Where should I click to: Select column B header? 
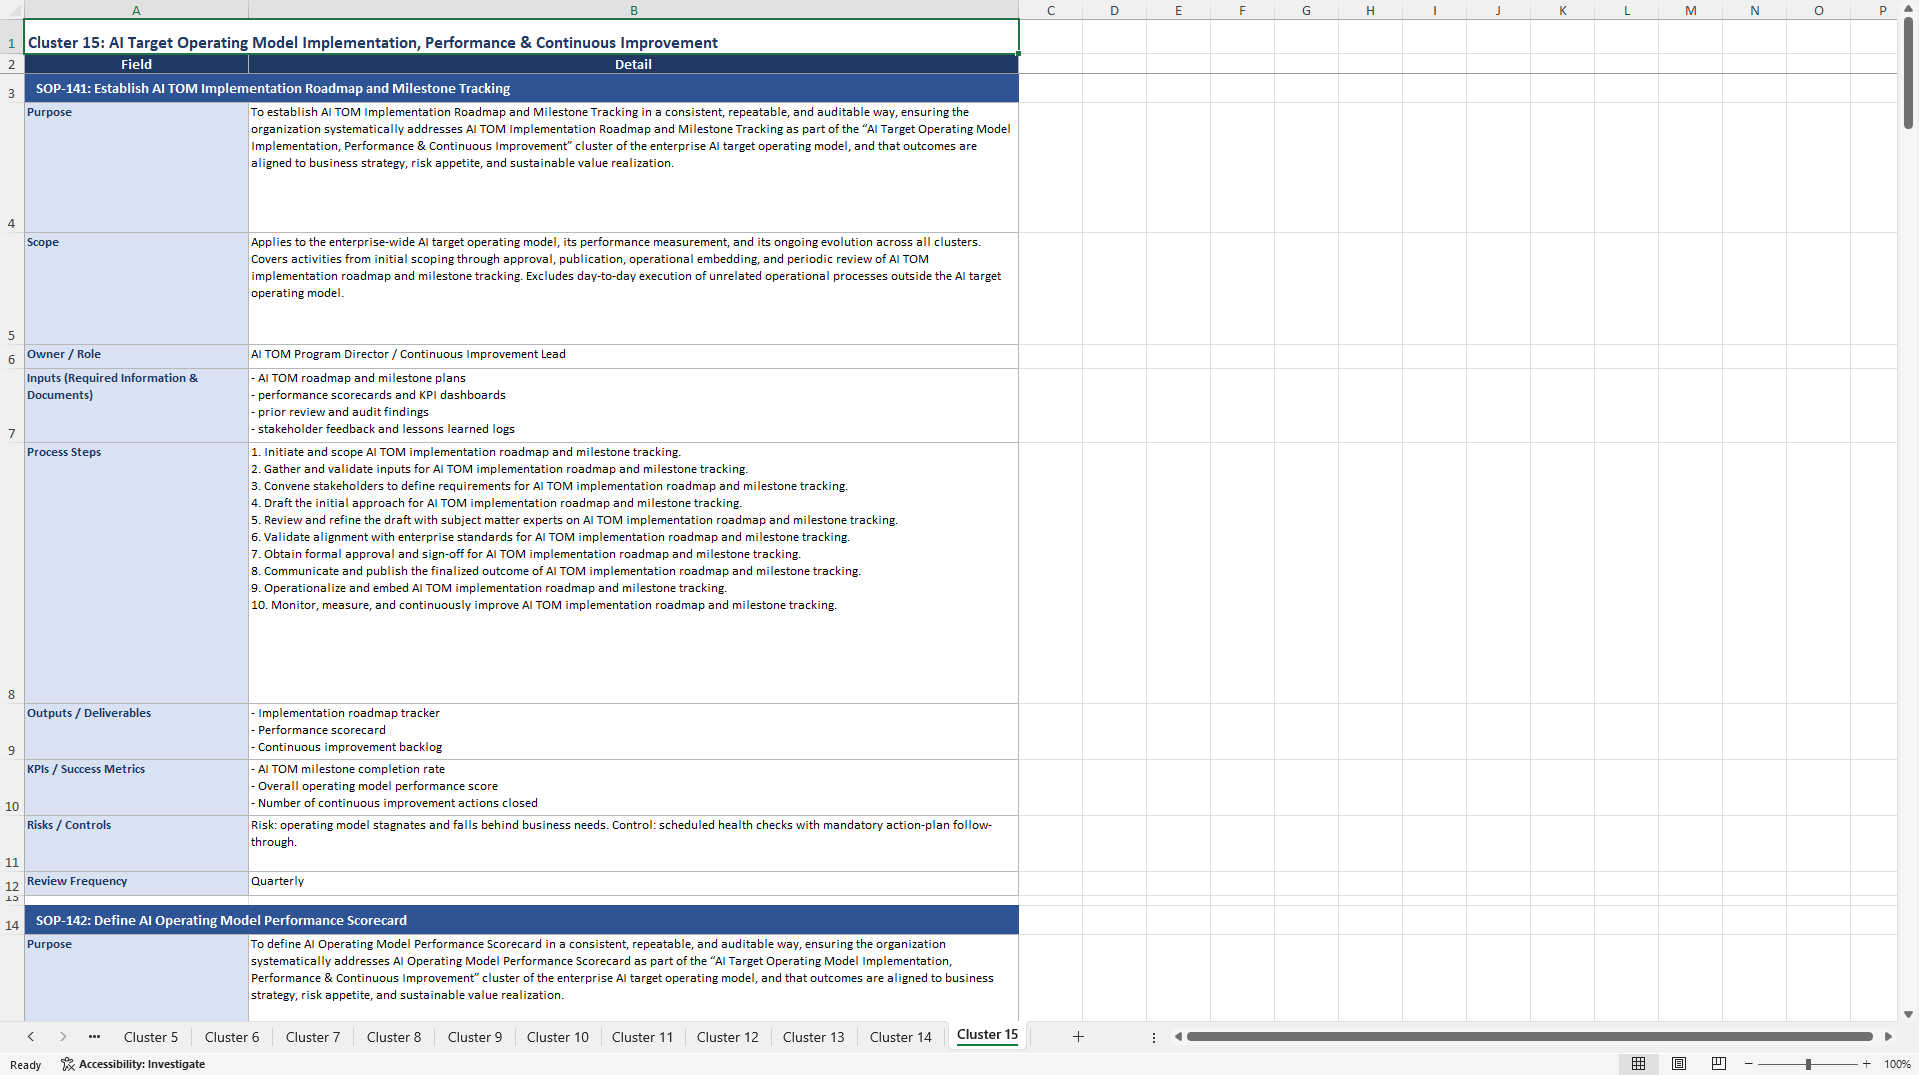[633, 10]
